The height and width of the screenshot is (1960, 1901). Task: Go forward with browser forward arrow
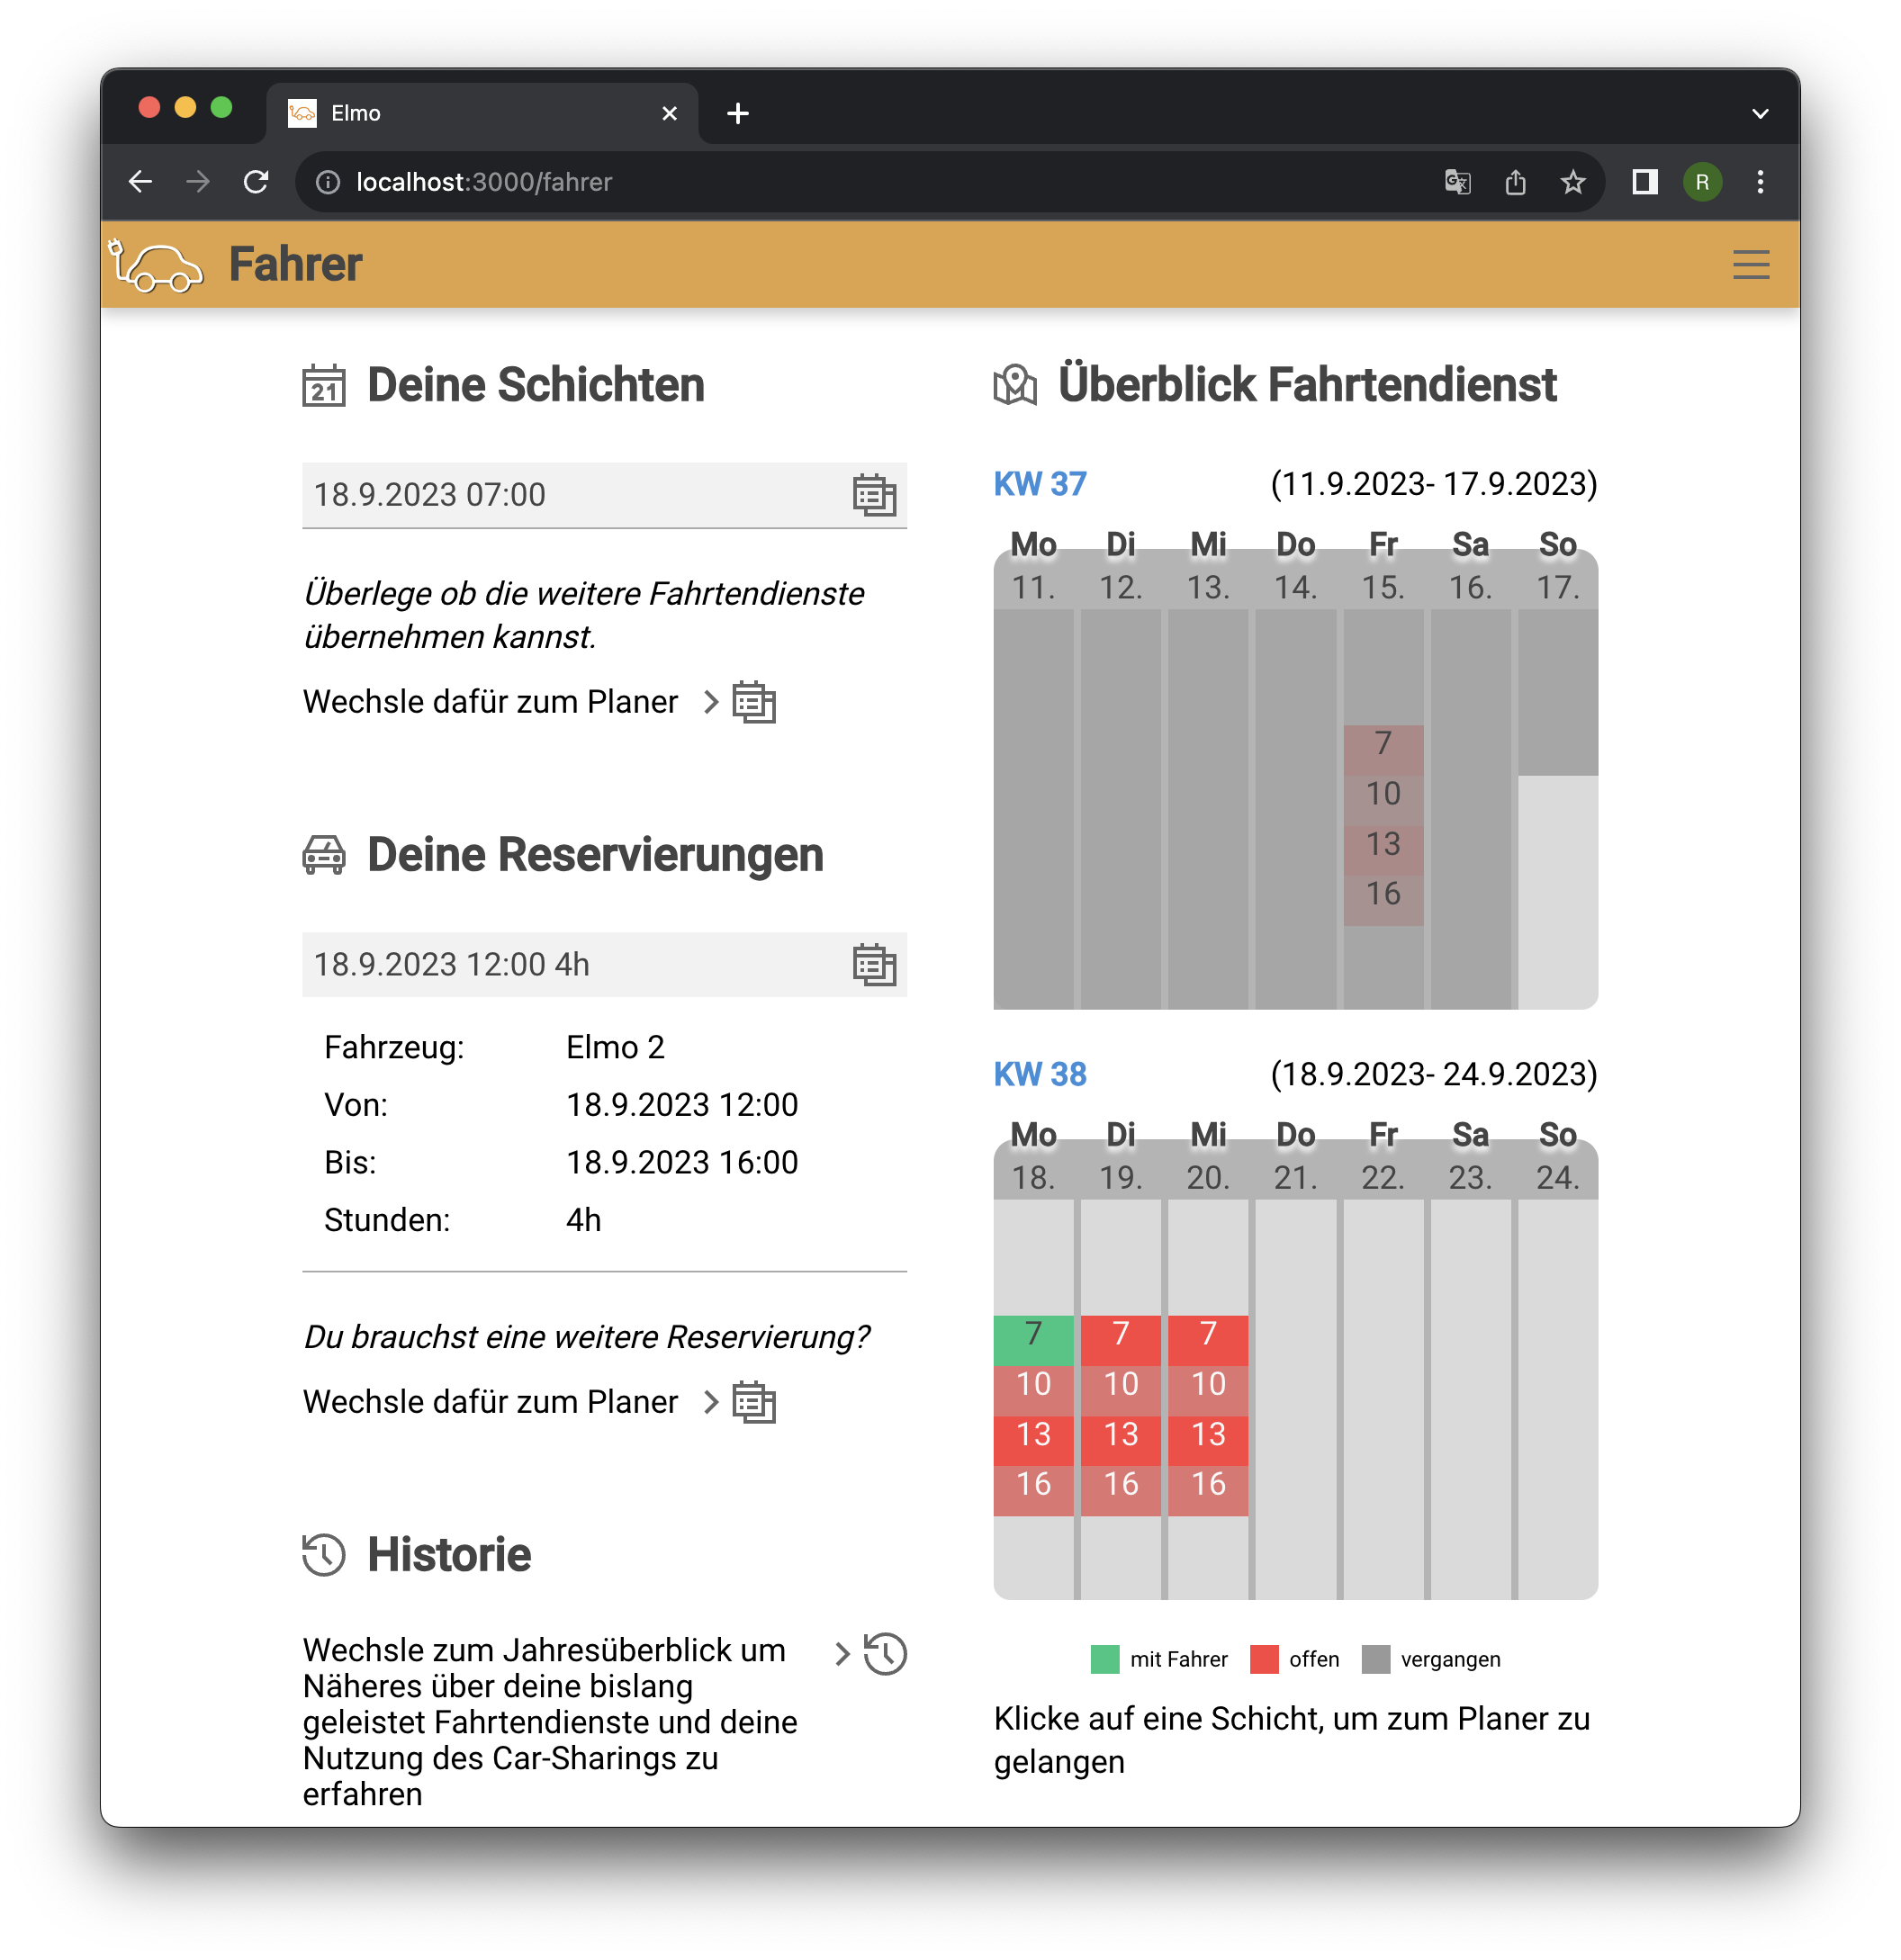(x=198, y=182)
